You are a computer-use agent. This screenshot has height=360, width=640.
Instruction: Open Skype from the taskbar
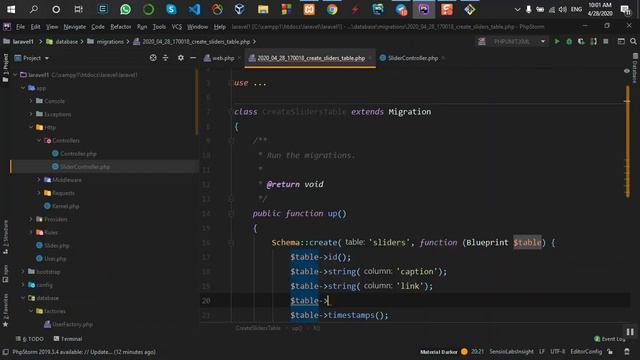point(171,9)
